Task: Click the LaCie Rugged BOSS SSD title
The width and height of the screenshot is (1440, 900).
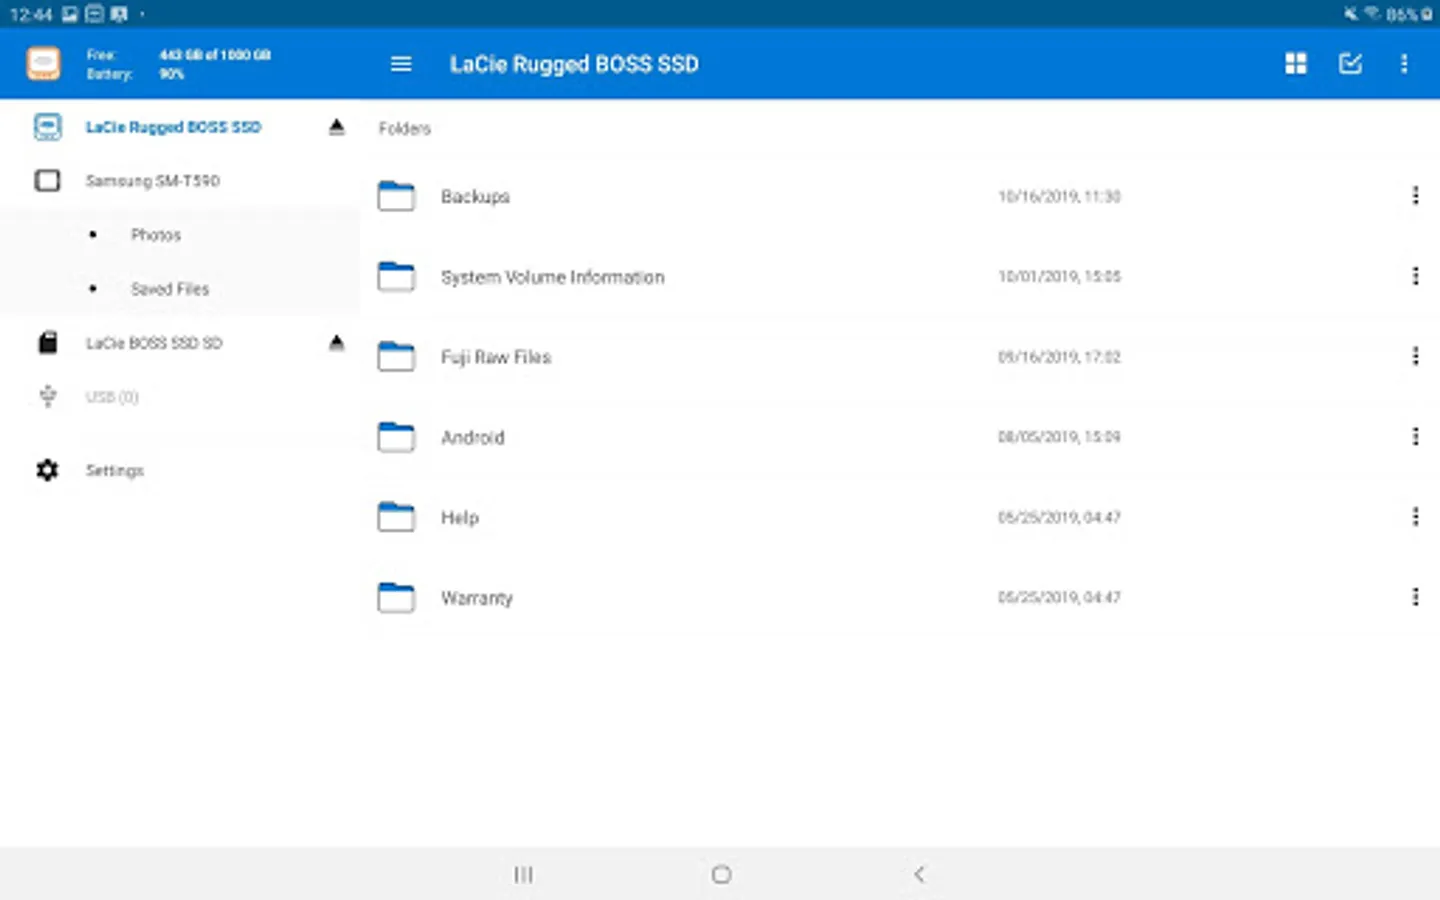Action: [574, 64]
